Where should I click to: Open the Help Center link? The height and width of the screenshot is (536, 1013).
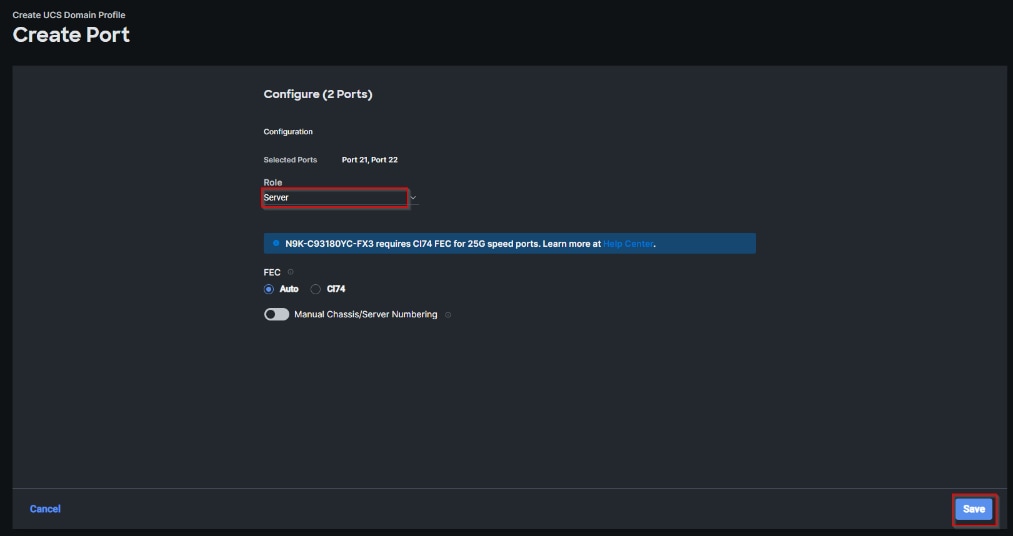[x=628, y=244]
